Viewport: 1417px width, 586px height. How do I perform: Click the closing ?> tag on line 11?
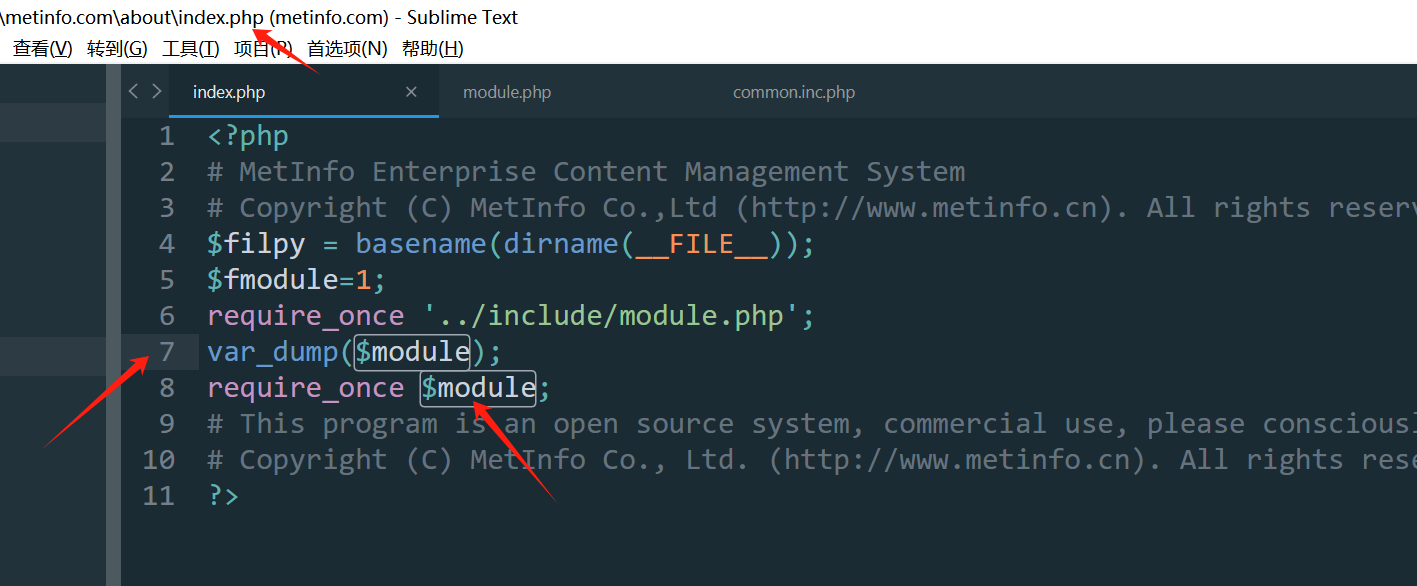(223, 496)
